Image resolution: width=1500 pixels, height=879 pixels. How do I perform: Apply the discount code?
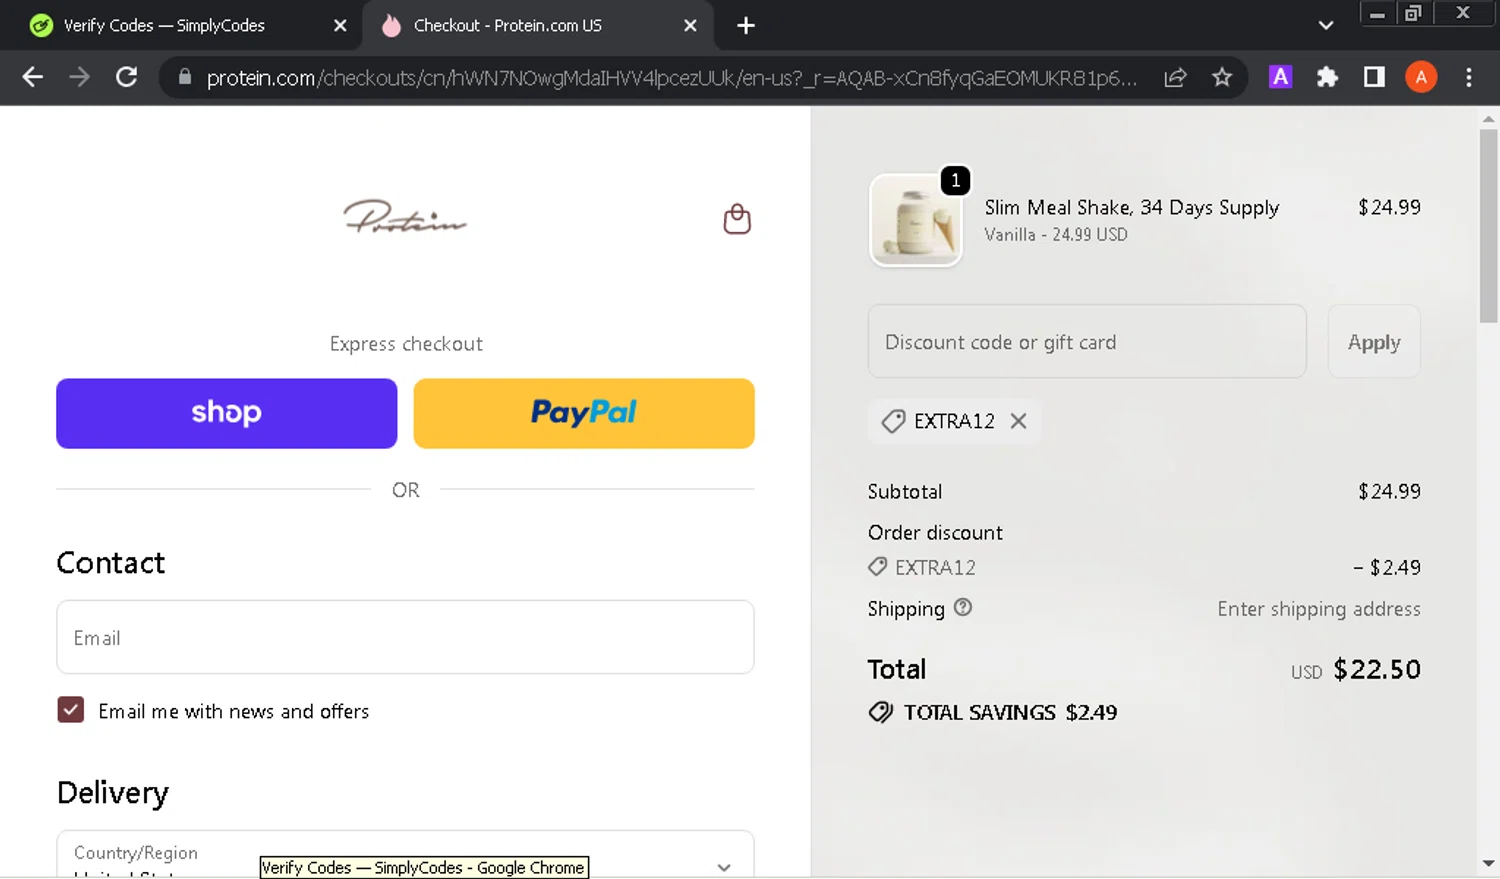point(1374,341)
